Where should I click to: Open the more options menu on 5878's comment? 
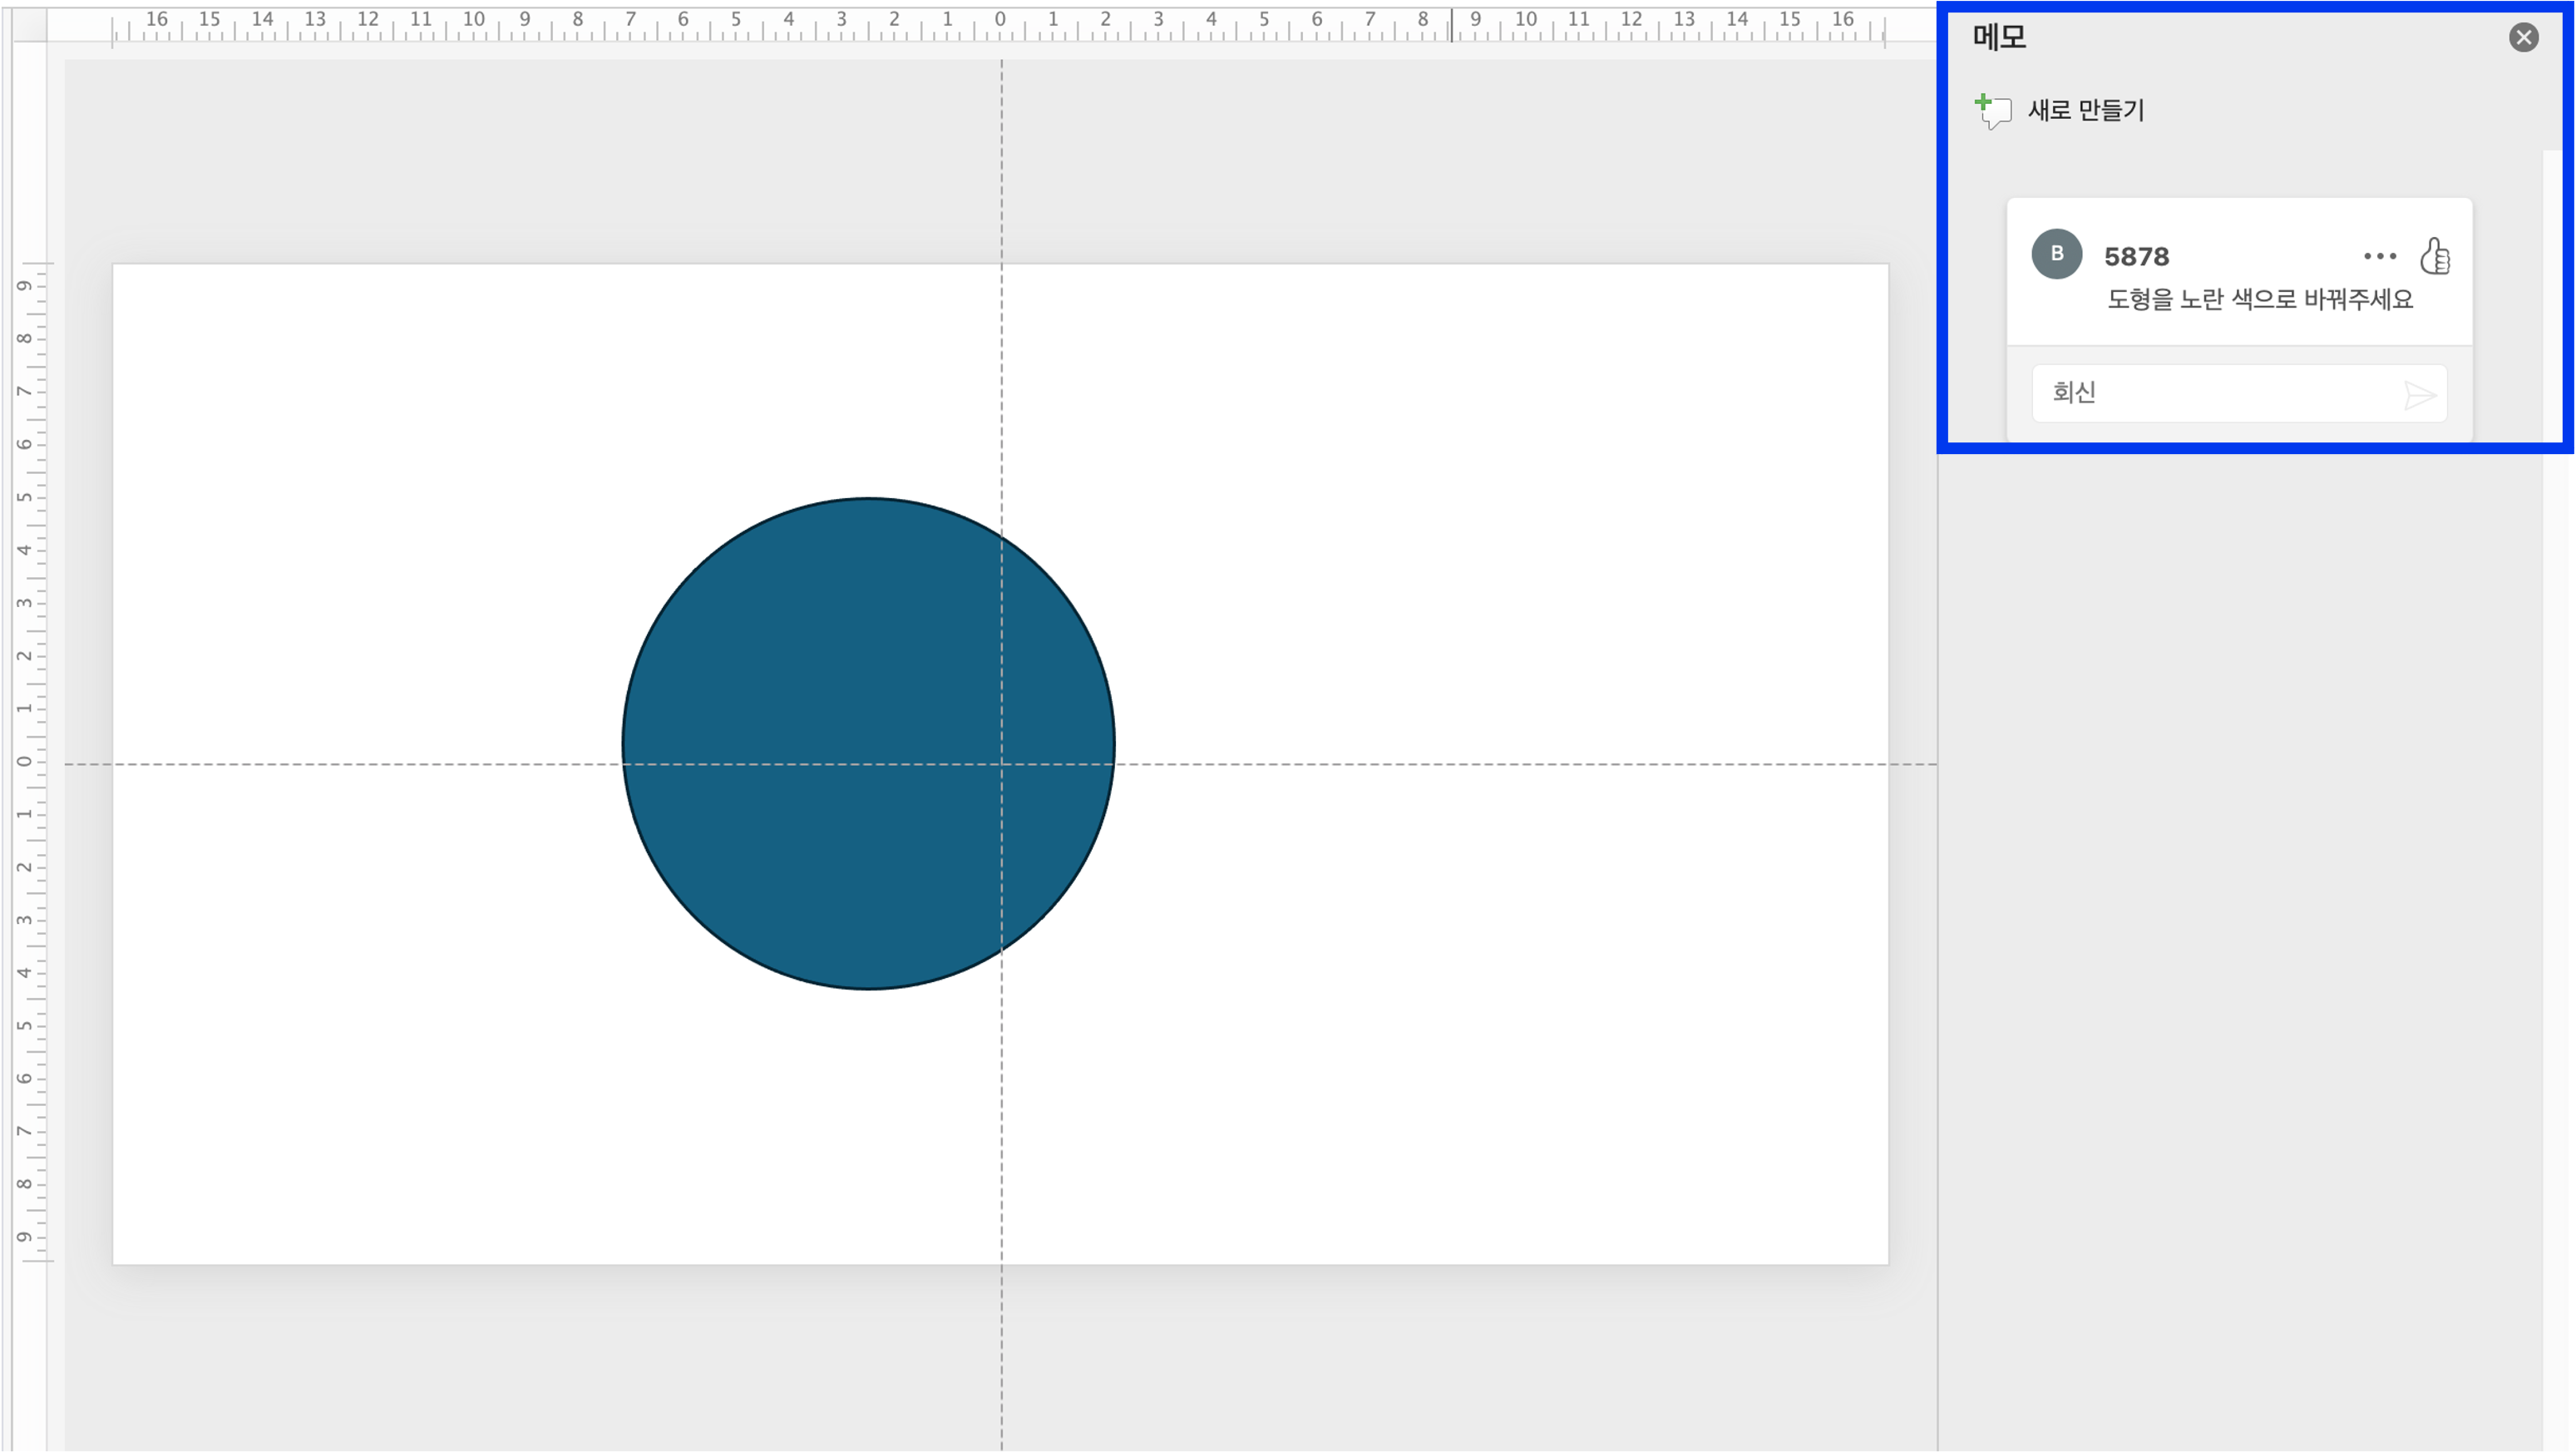2379,256
